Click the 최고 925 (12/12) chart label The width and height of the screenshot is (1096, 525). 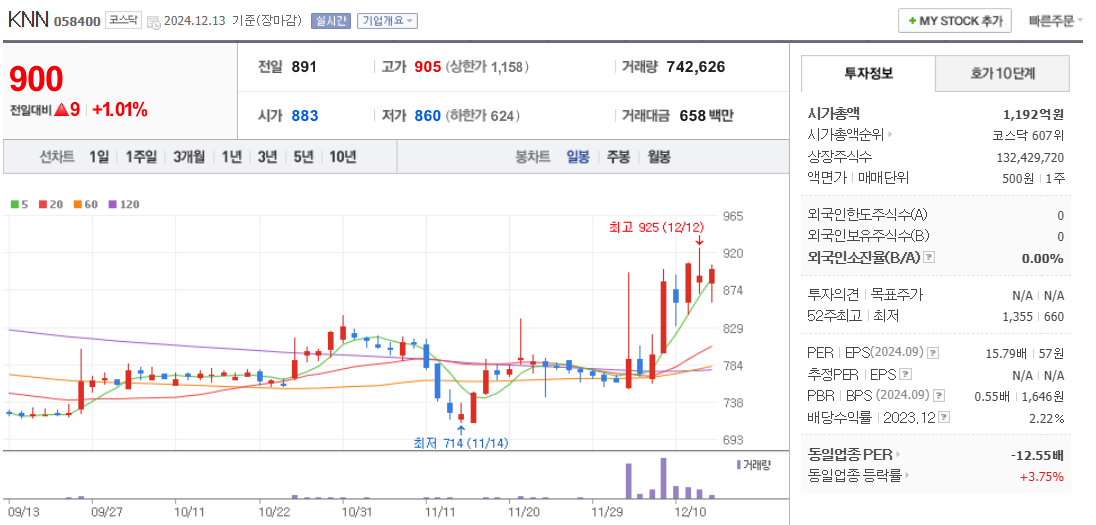(x=657, y=227)
